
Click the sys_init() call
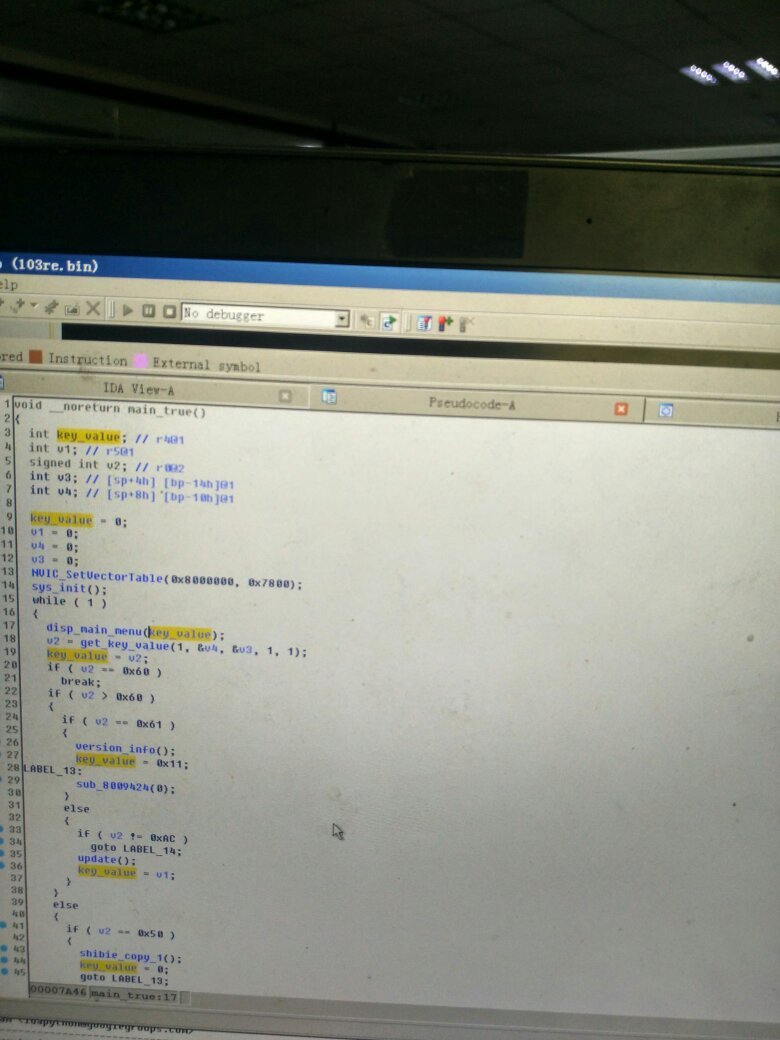pyautogui.click(x=69, y=588)
